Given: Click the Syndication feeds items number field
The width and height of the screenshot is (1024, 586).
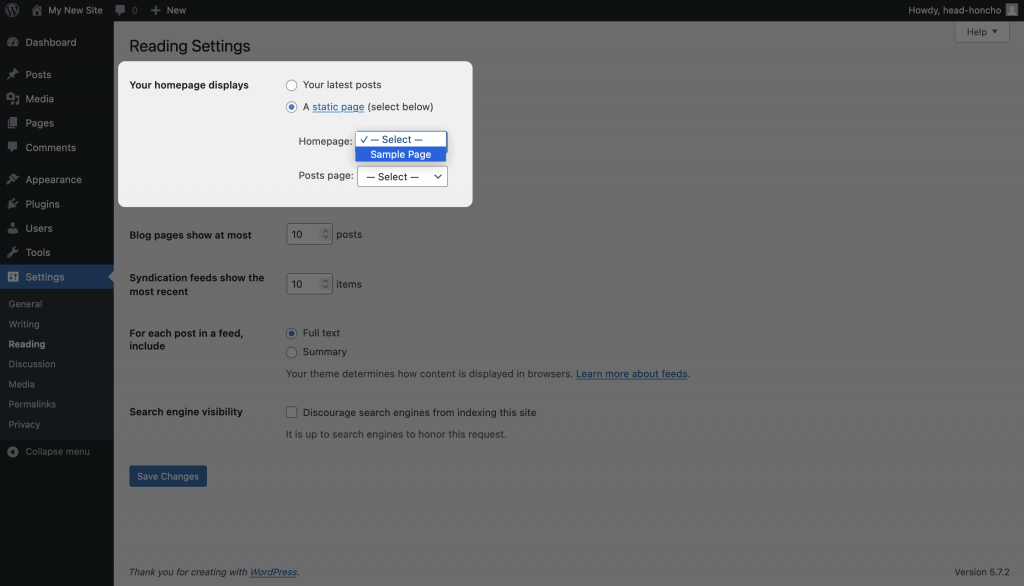Looking at the screenshot, I should point(303,284).
